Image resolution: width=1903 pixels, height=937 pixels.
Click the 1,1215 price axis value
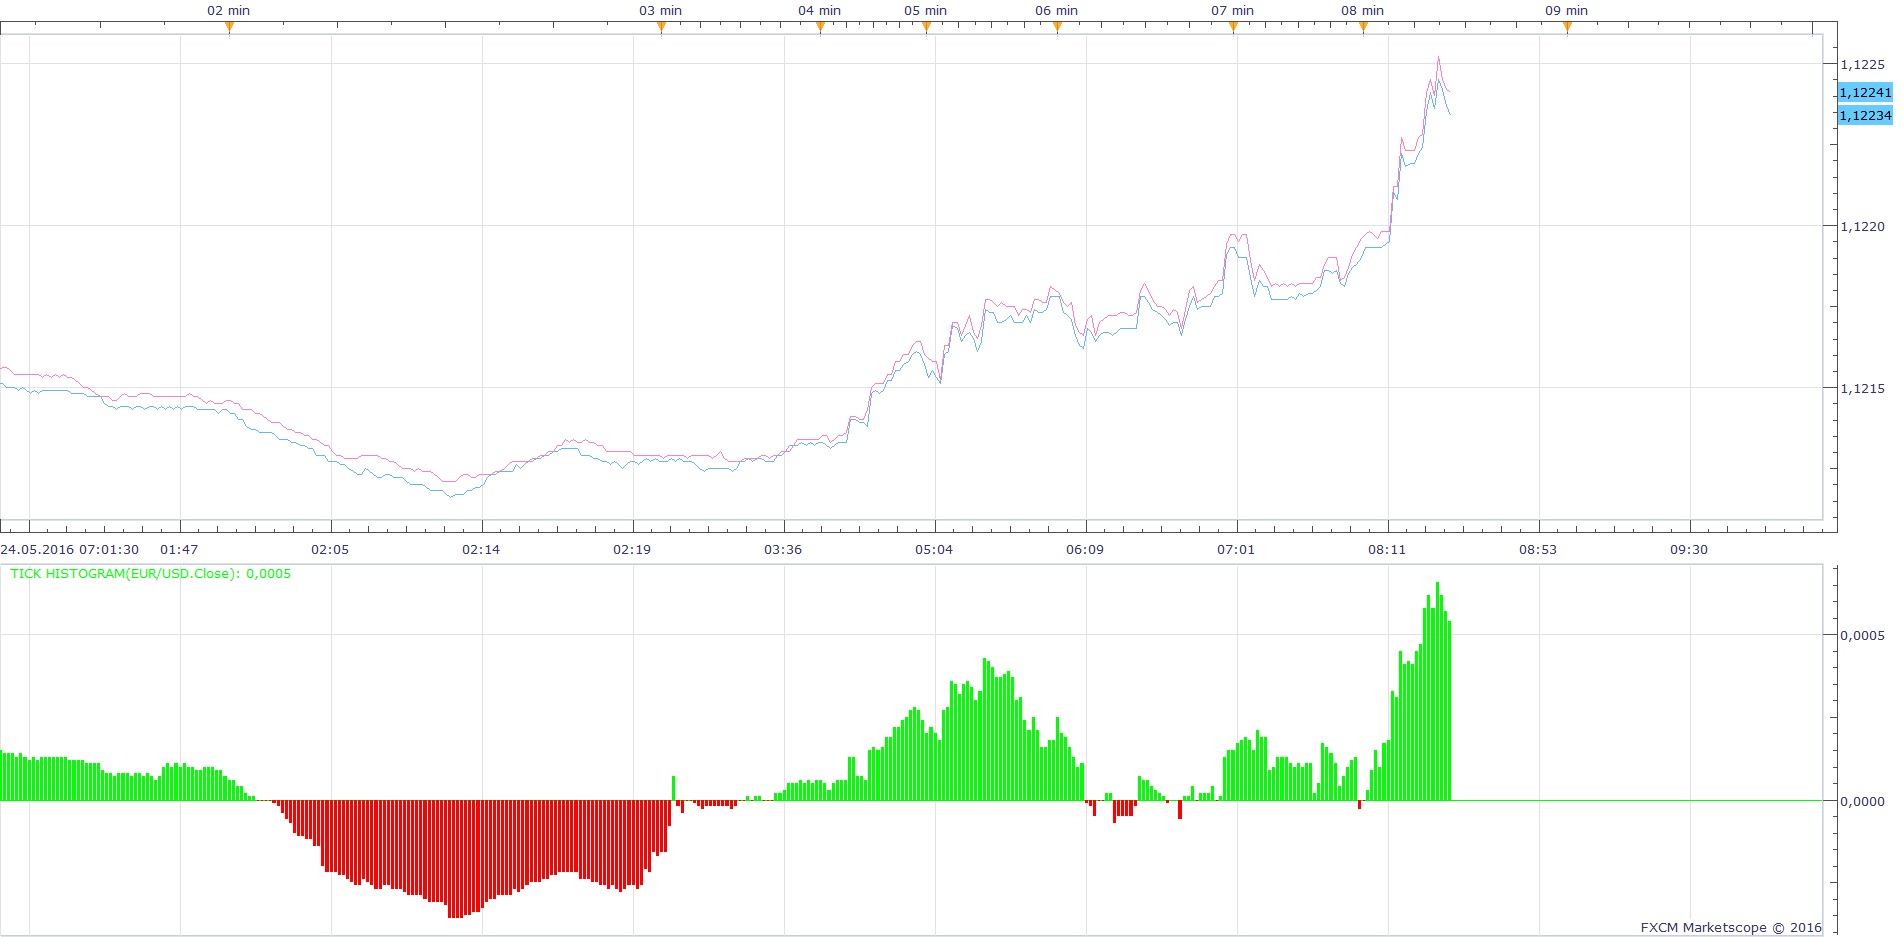click(1863, 389)
